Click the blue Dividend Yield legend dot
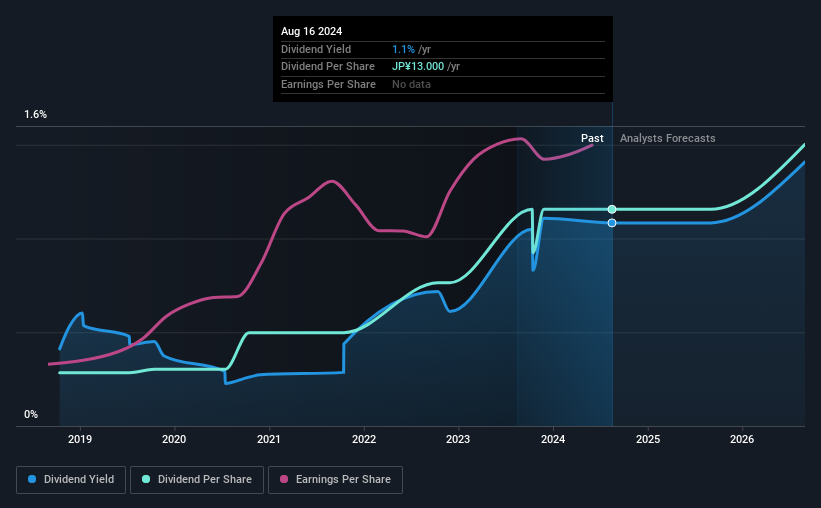 (x=32, y=479)
